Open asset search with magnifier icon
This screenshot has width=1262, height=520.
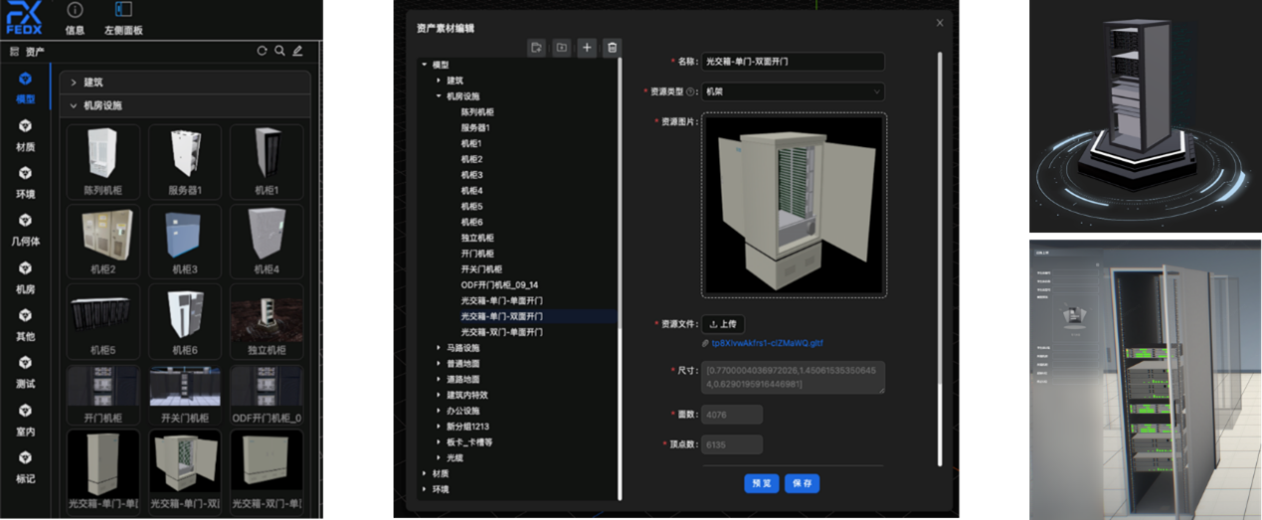(x=279, y=51)
